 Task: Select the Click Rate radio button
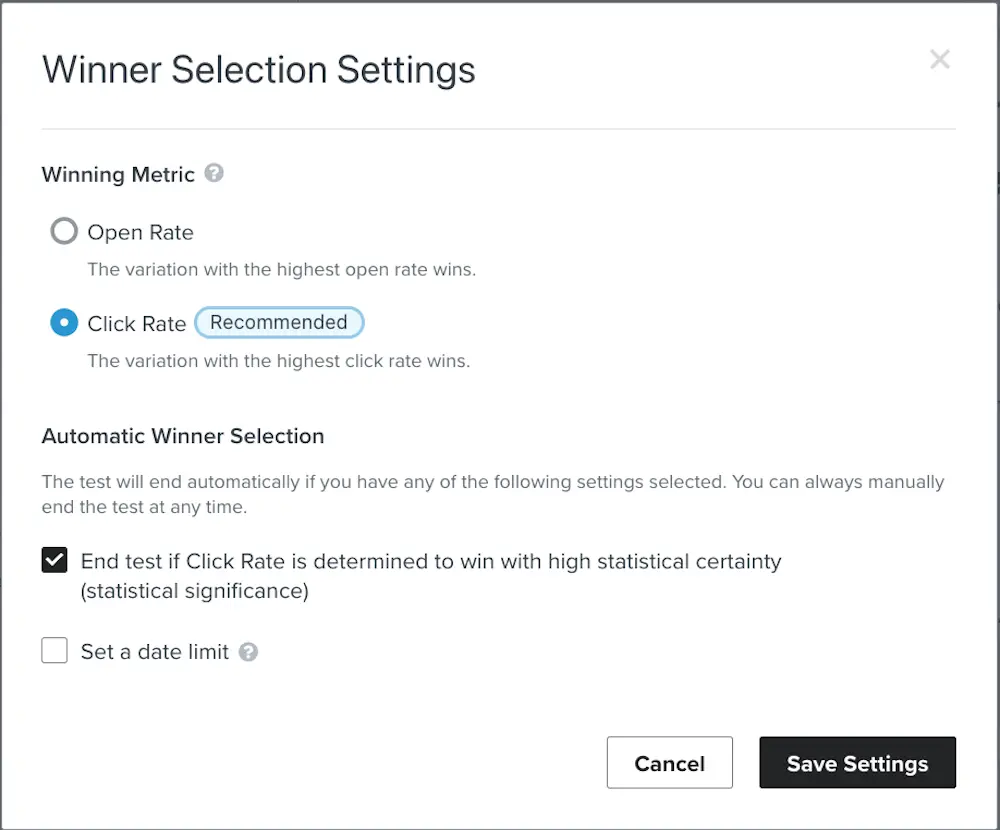click(64, 323)
